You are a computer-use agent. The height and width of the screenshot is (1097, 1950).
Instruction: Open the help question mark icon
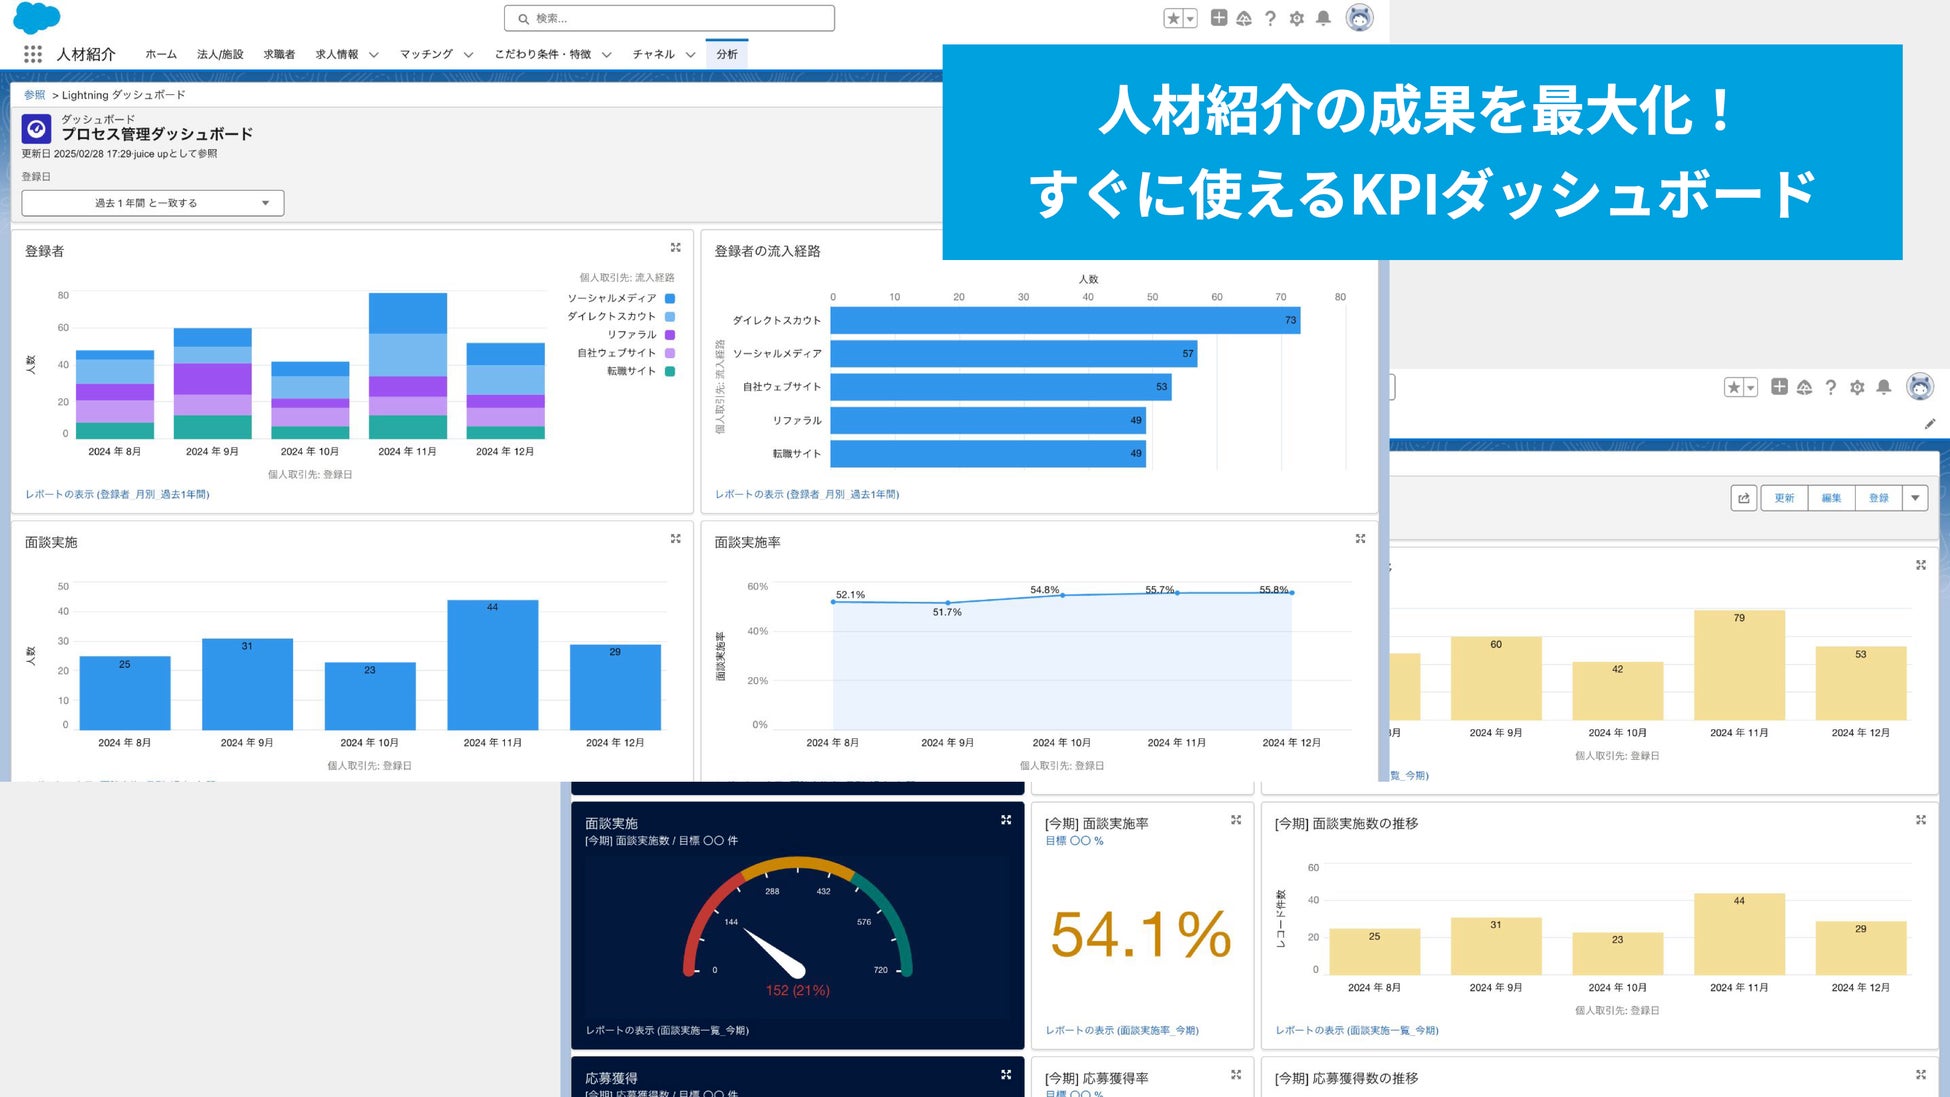1270,18
